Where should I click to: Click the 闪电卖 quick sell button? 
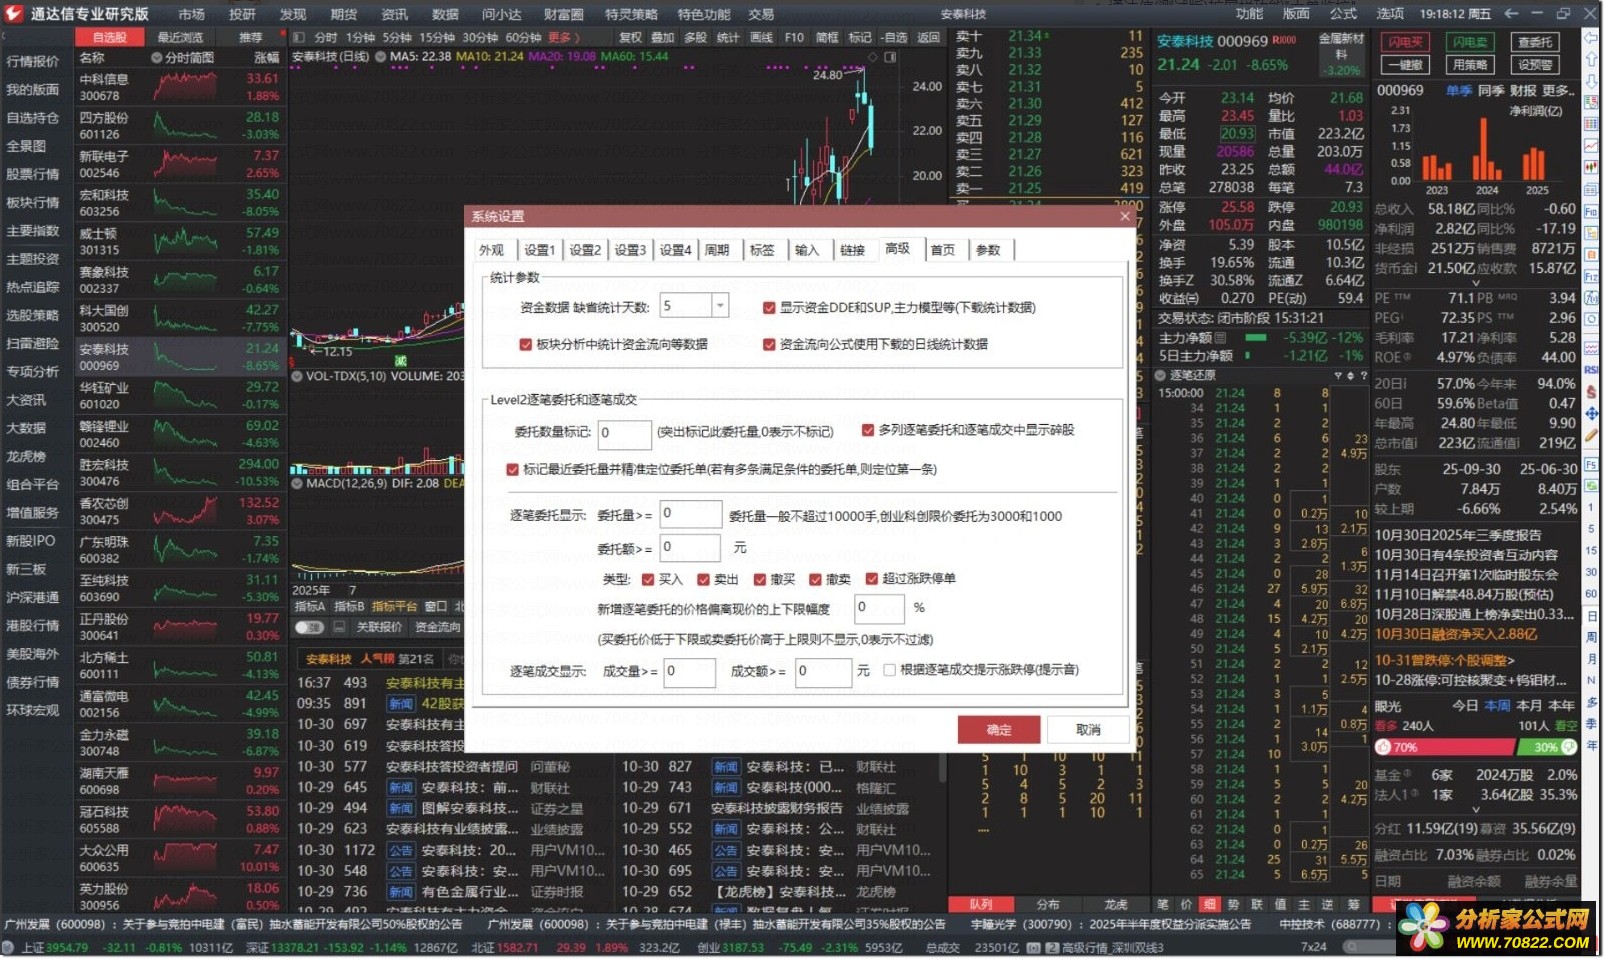(1470, 42)
